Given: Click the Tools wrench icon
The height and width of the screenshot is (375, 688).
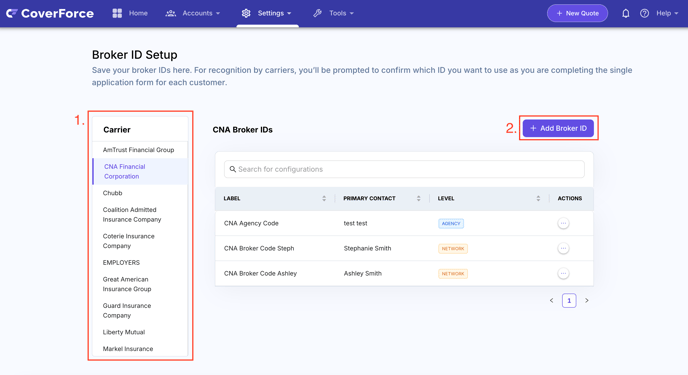Looking at the screenshot, I should click(317, 13).
